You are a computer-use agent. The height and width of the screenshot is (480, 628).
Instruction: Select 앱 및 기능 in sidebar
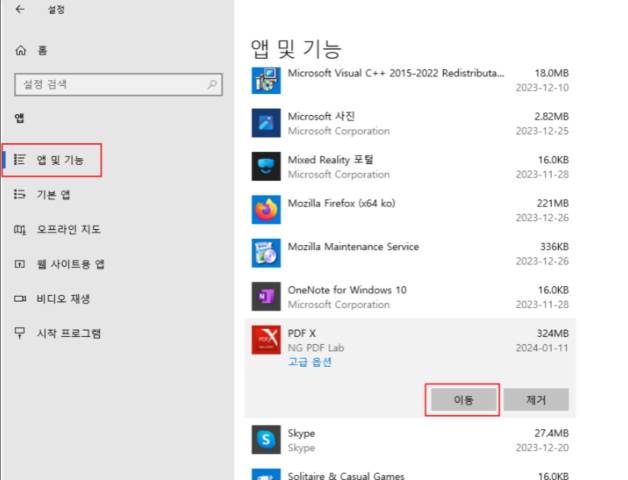click(x=60, y=160)
